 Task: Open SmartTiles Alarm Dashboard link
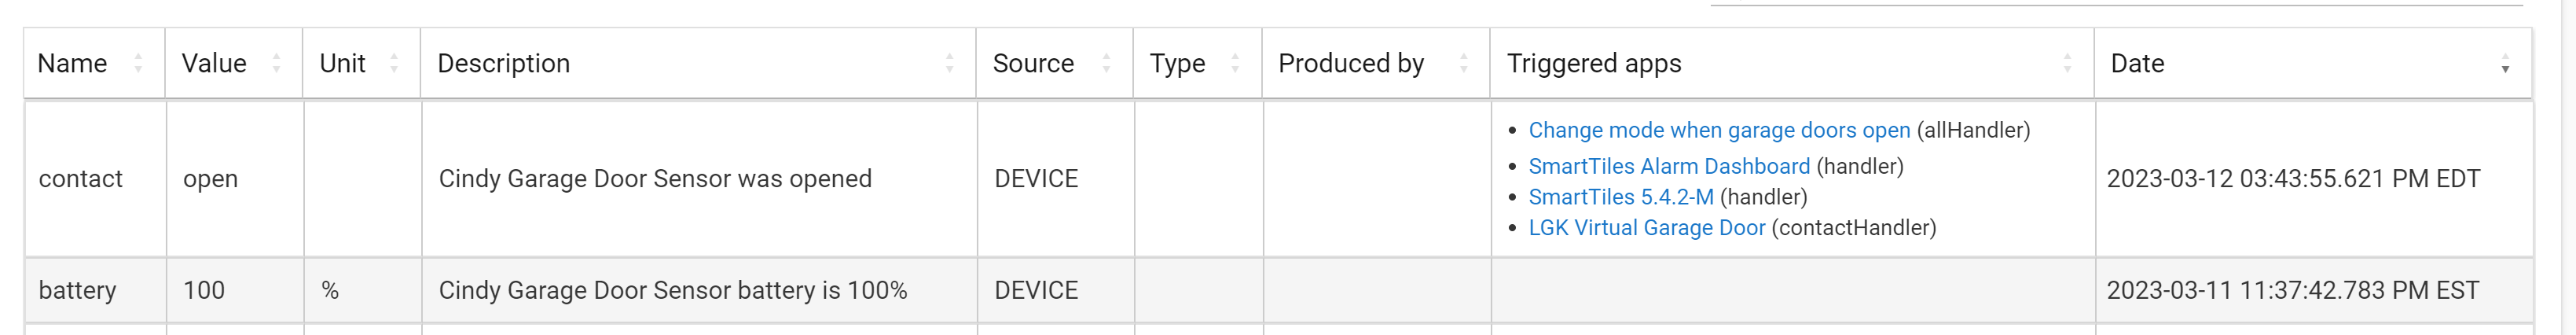[1669, 166]
